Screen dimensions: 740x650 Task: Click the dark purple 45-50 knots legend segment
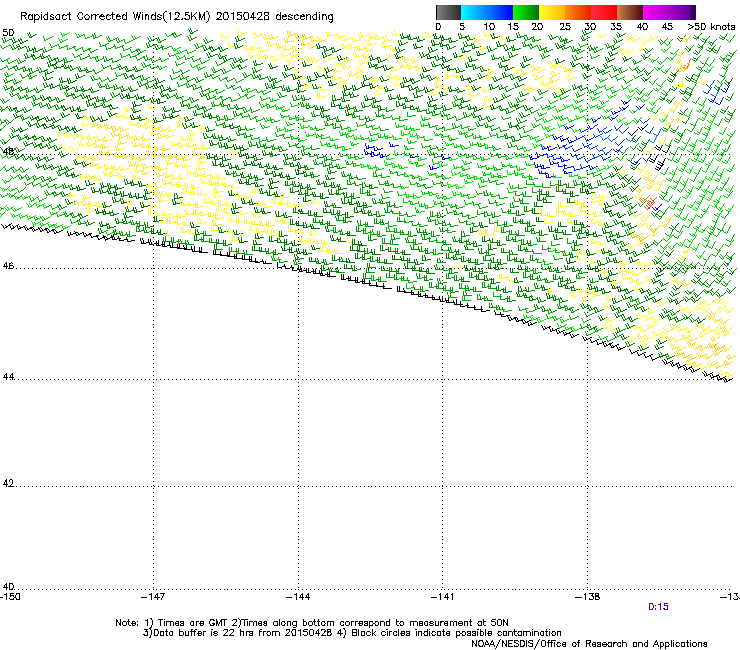[682, 12]
